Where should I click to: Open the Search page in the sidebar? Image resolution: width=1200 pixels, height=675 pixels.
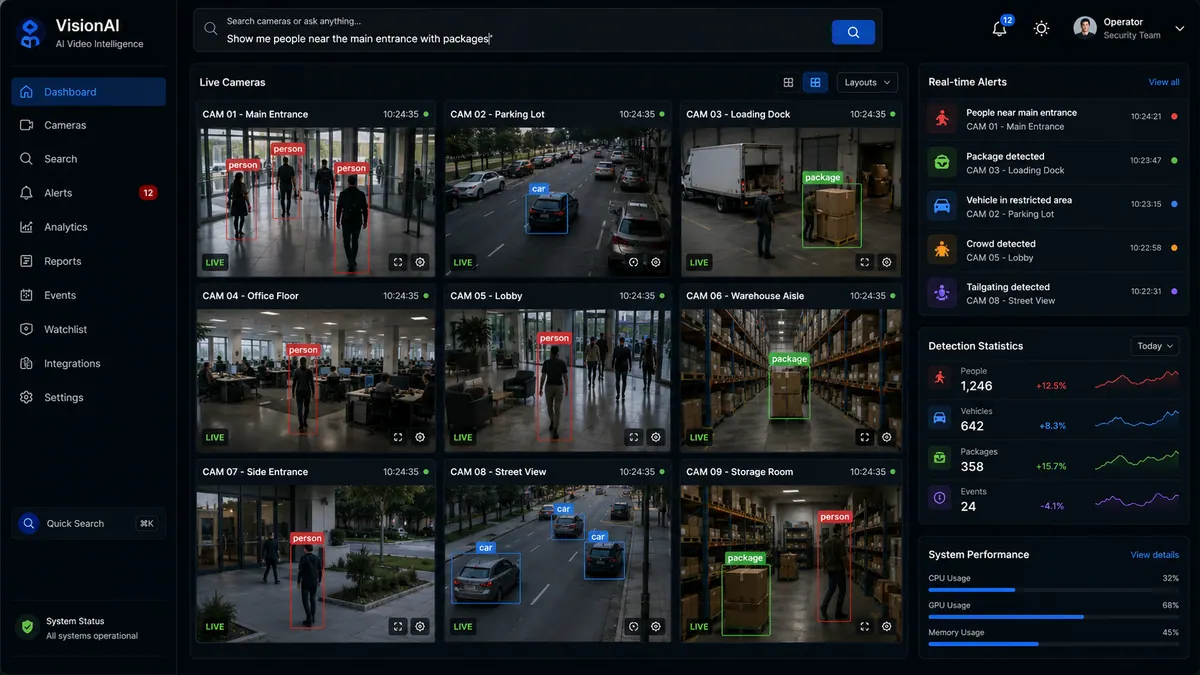[89, 159]
